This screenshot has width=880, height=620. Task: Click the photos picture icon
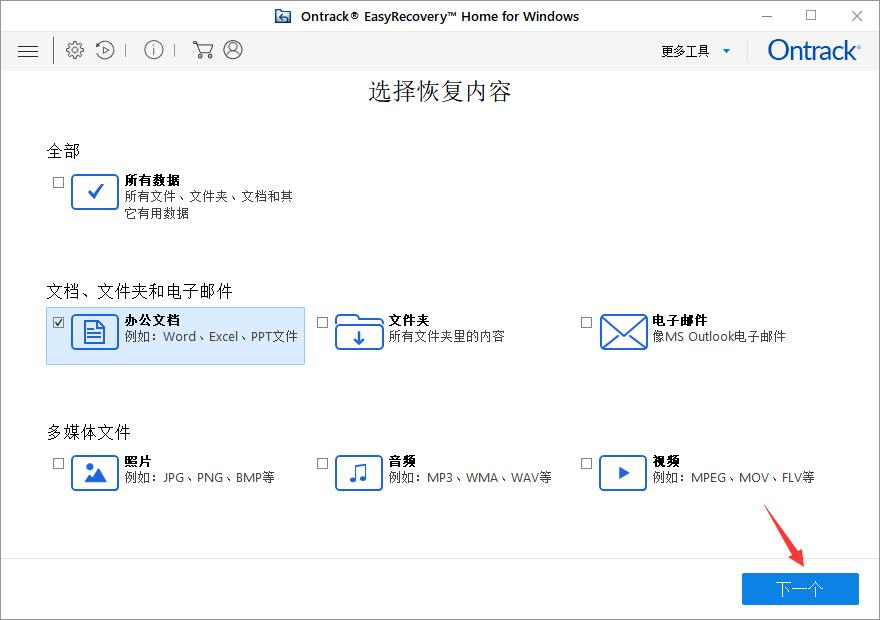click(x=95, y=473)
